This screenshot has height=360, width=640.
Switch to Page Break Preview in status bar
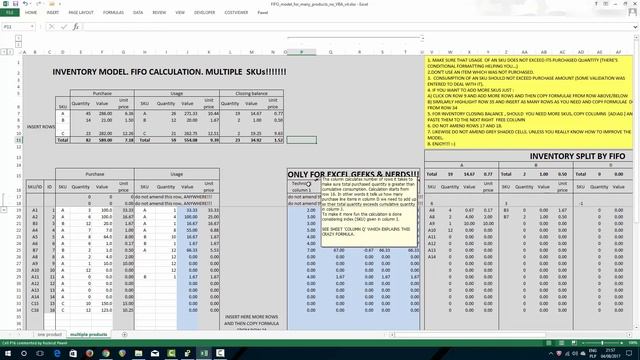click(574, 343)
